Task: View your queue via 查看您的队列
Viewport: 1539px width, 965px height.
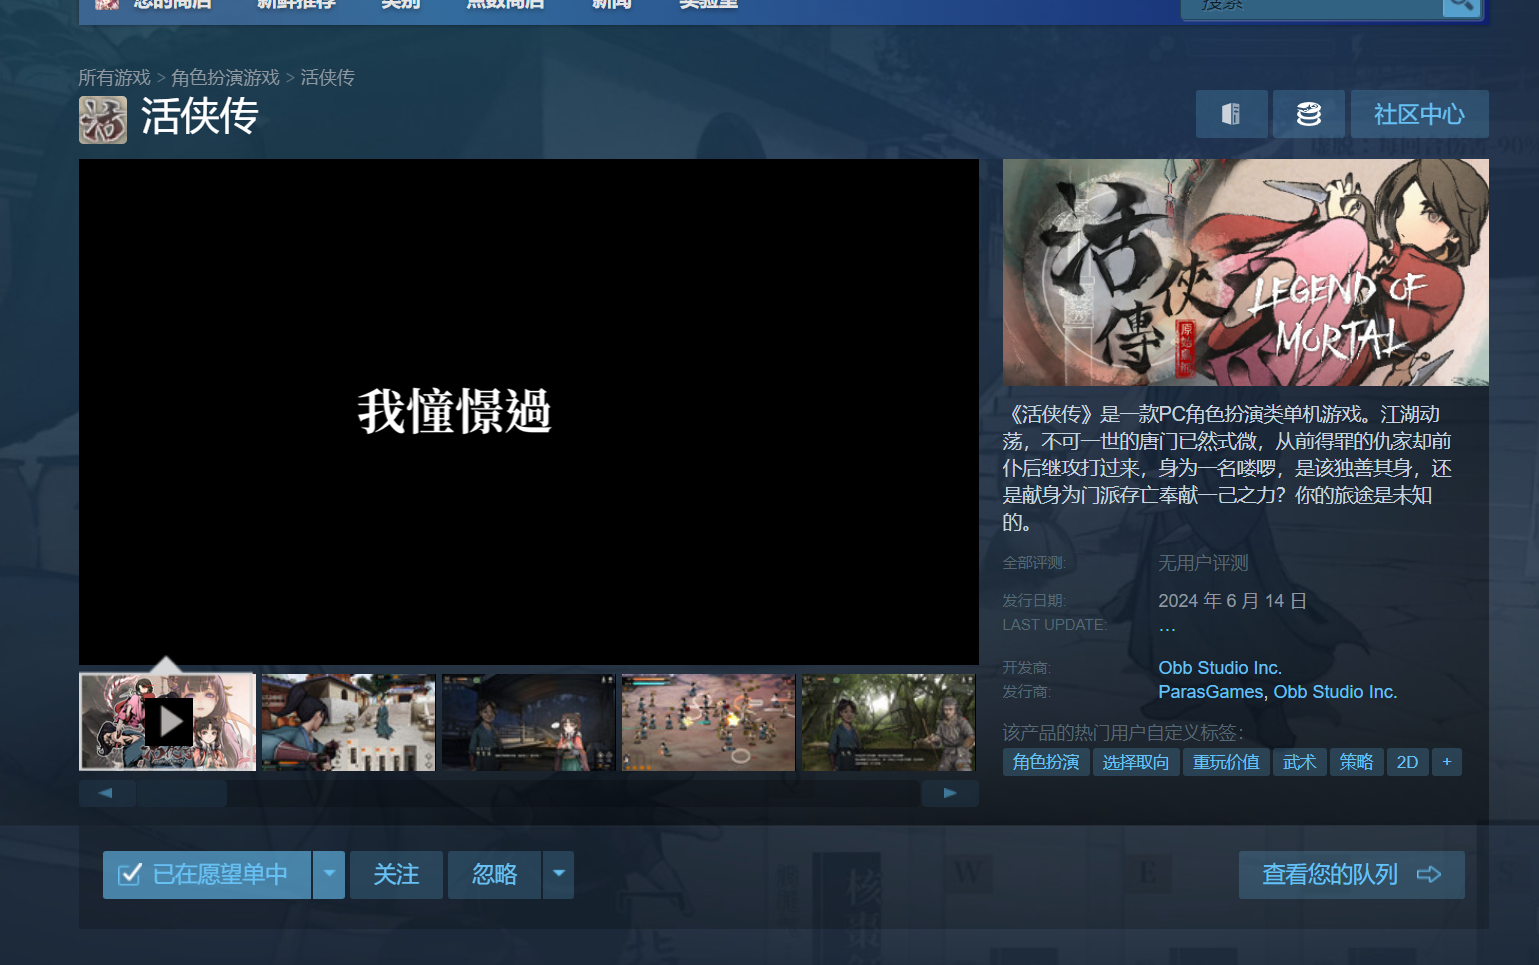Action: (1351, 875)
